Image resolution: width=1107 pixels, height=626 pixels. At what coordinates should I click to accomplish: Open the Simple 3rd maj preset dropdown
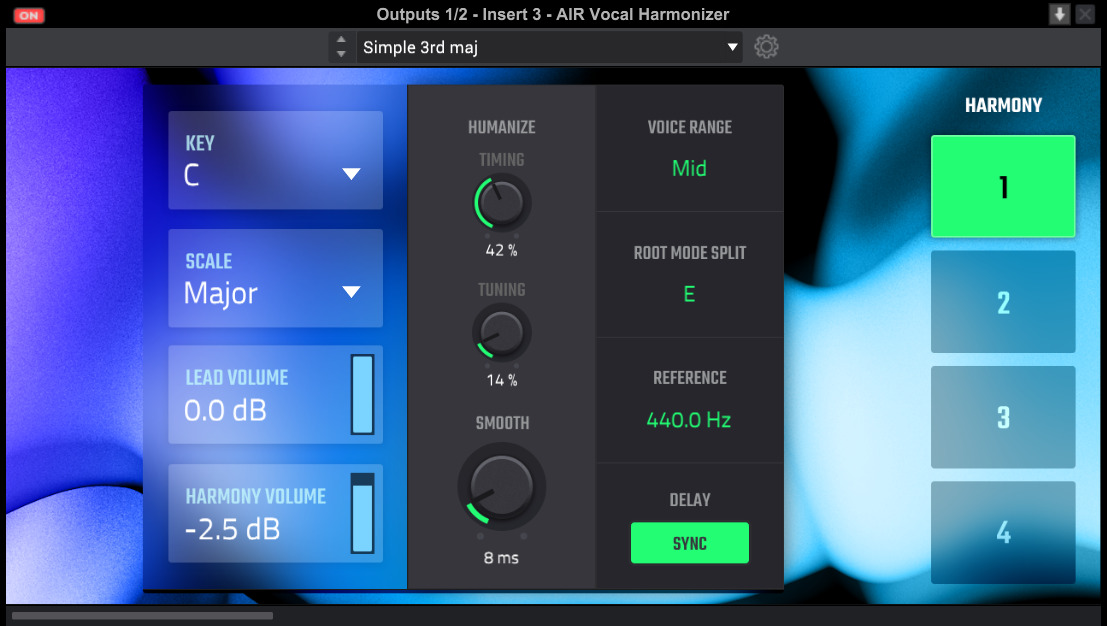[549, 47]
